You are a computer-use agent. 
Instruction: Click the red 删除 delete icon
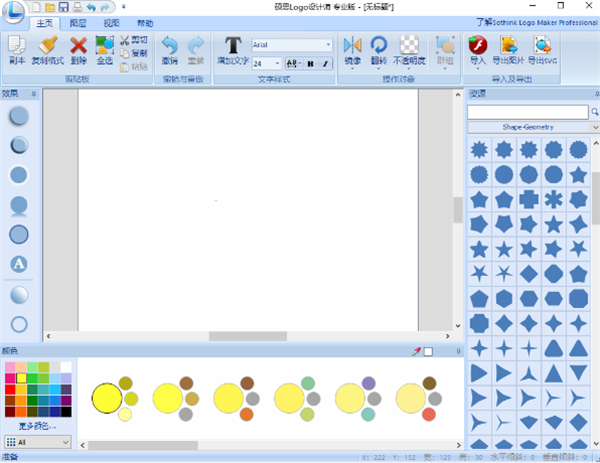pos(79,46)
